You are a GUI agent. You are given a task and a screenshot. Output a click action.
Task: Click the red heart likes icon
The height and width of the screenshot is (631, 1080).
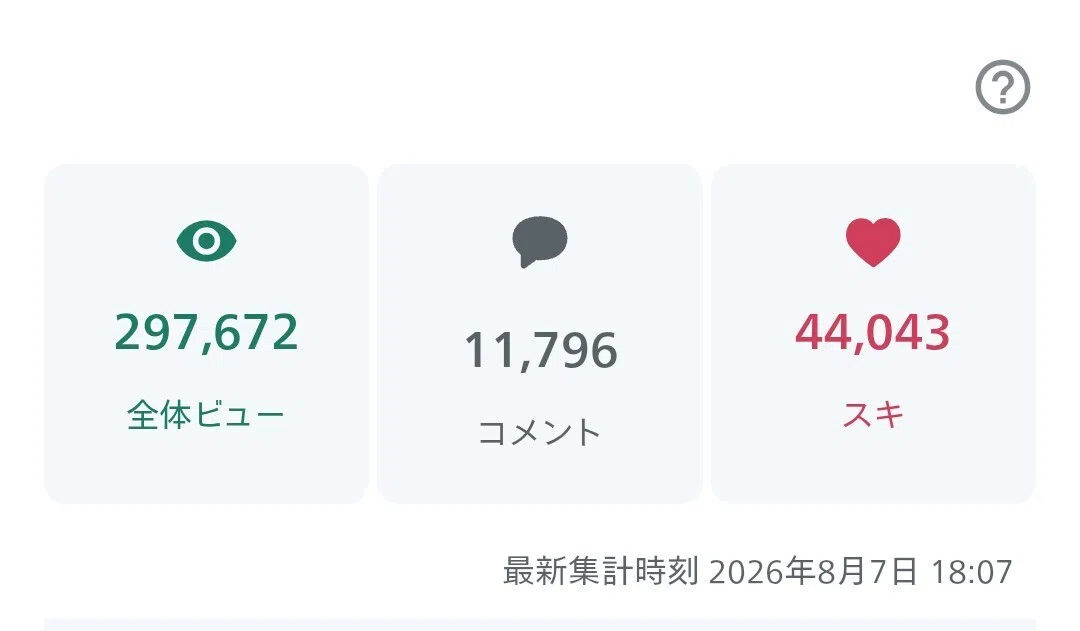[873, 242]
